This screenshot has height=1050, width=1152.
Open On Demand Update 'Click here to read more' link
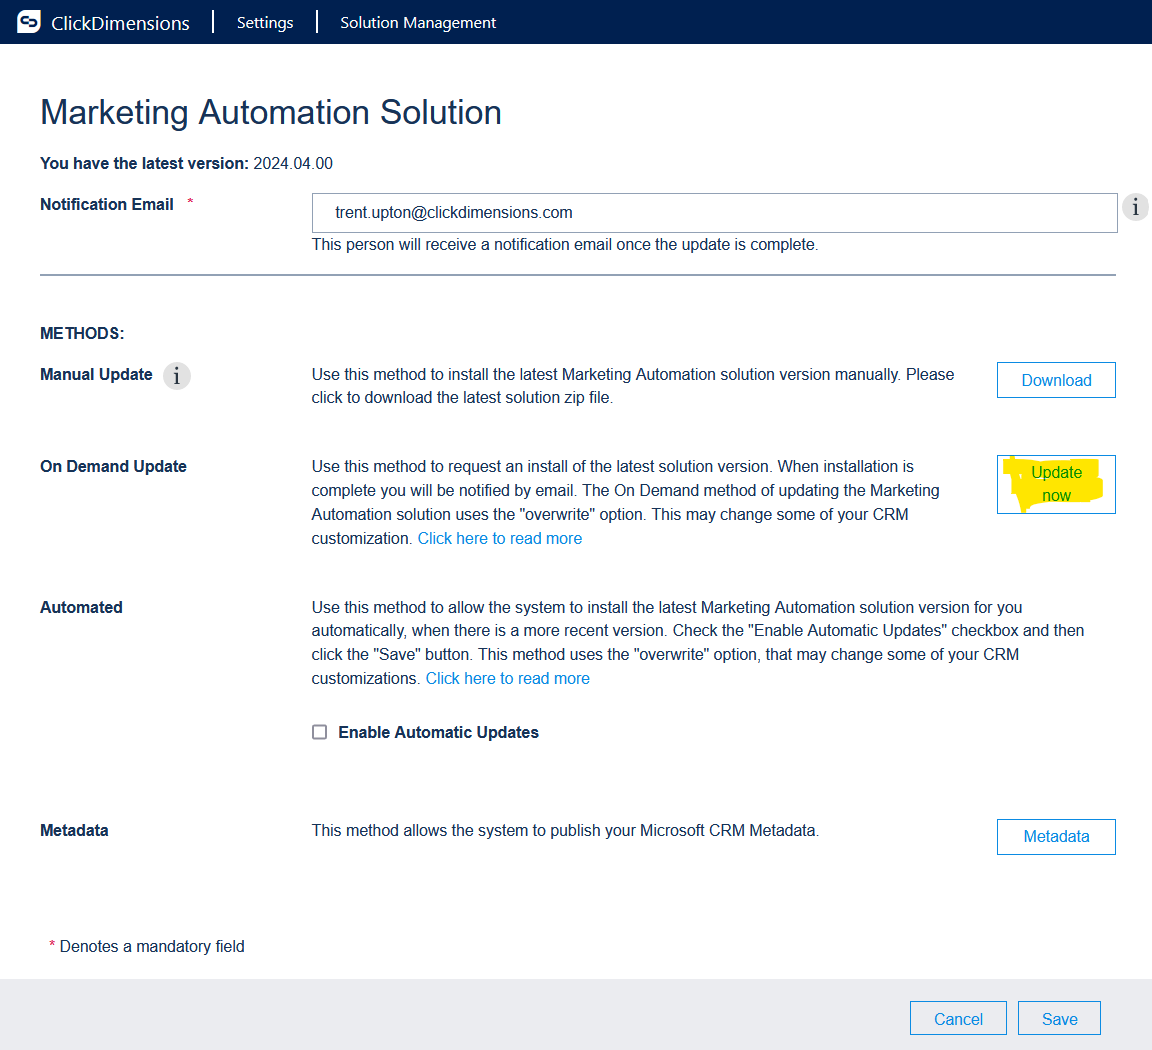500,539
